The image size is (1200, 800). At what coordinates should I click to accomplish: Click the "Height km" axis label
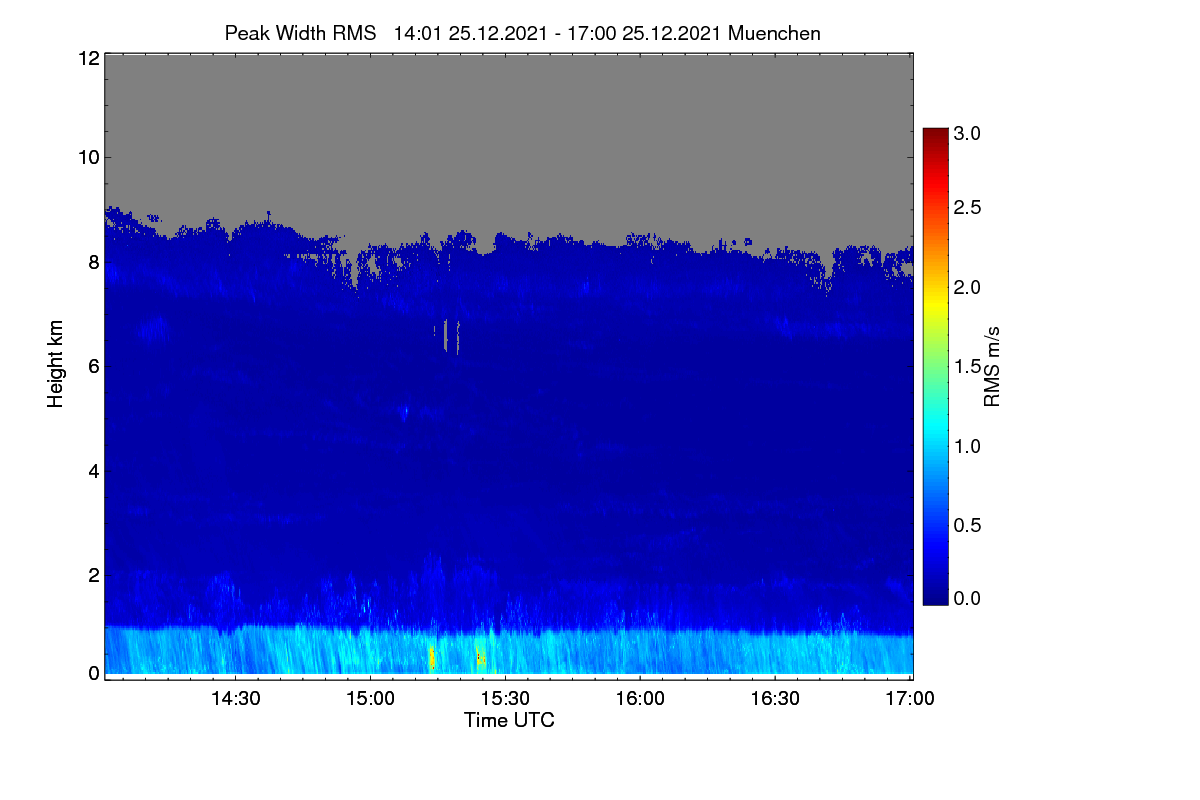(56, 364)
